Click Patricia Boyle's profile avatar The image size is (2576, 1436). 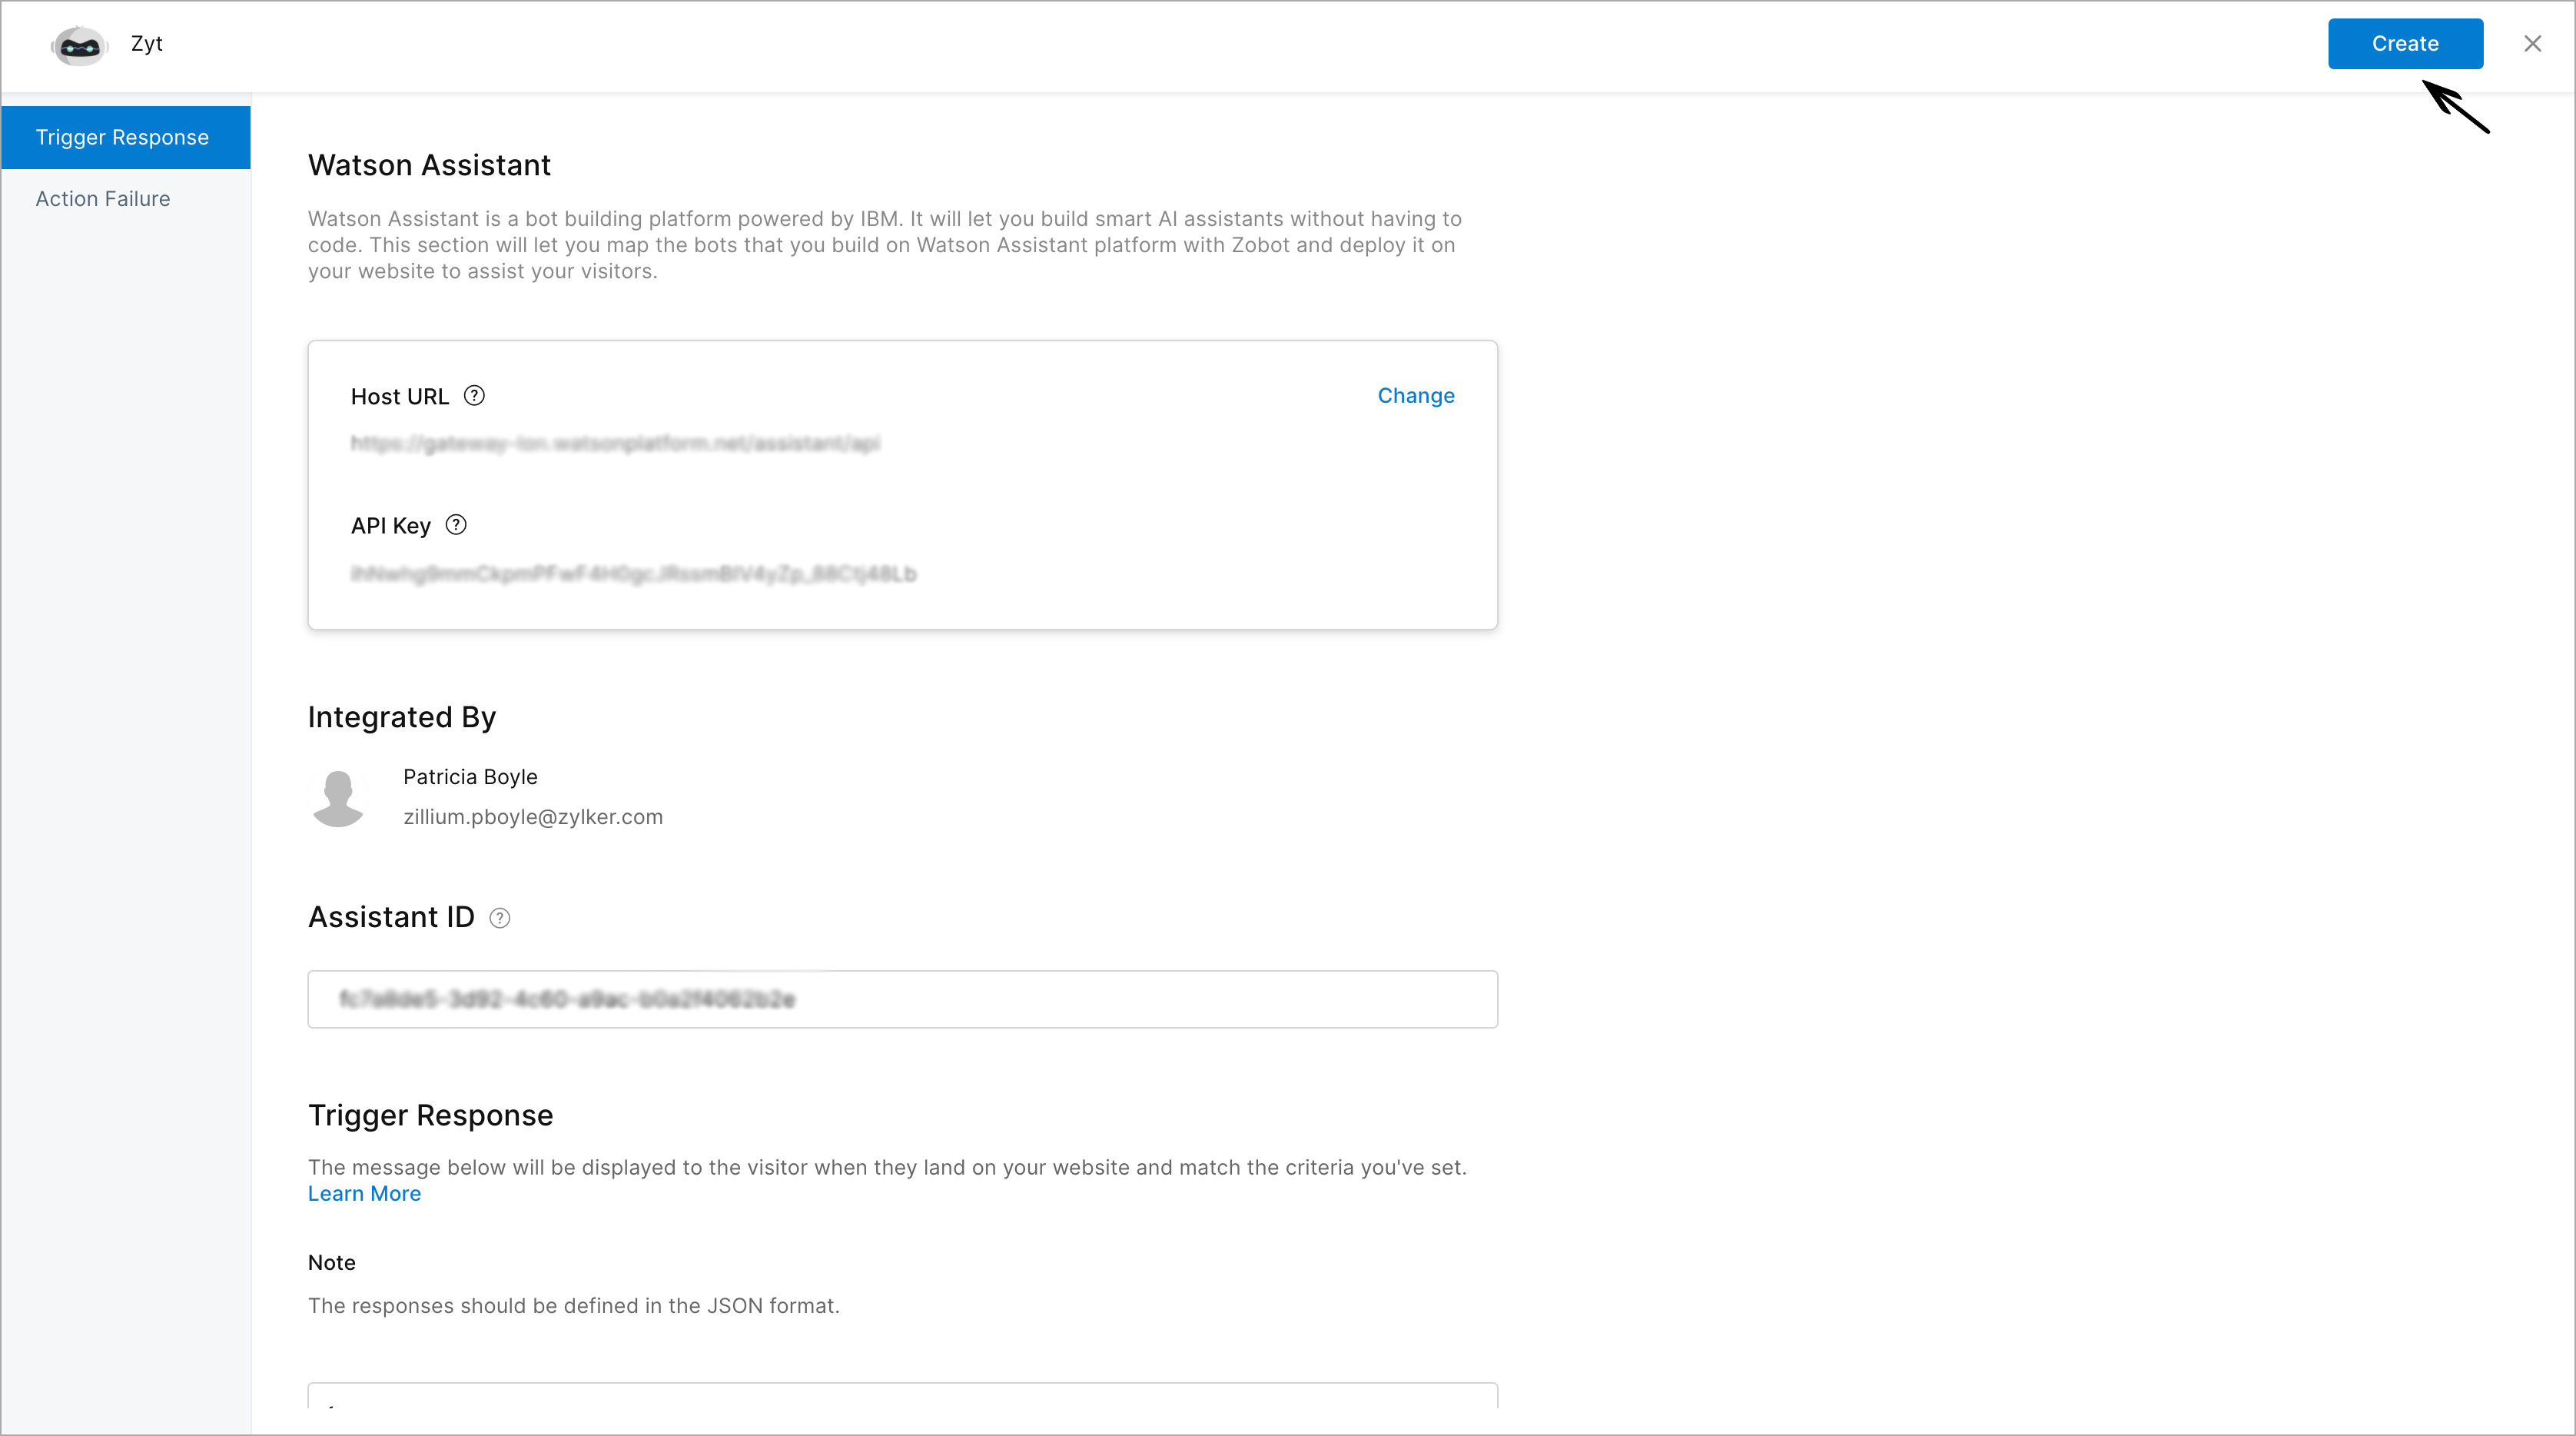[x=338, y=798]
